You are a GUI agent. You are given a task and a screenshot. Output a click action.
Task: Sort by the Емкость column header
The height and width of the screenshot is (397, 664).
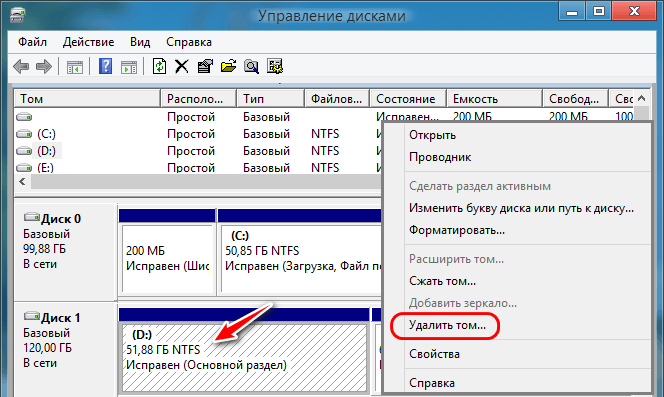pyautogui.click(x=494, y=99)
